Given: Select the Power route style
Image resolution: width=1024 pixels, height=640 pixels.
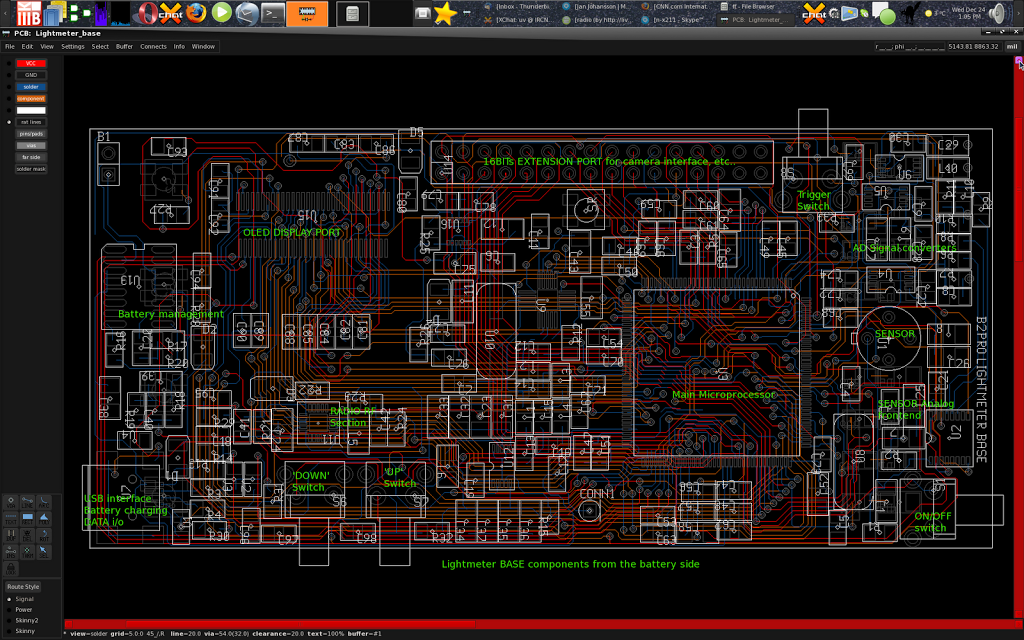Looking at the screenshot, I should [x=23, y=609].
